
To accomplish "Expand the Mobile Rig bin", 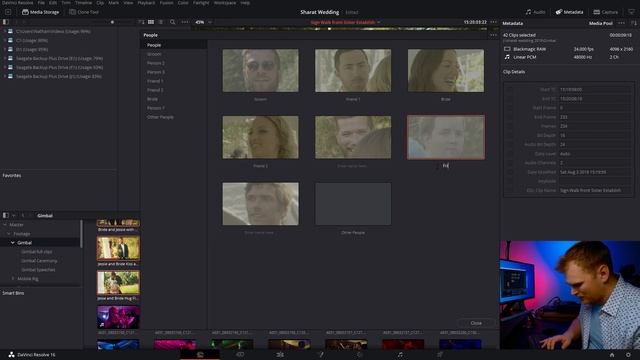I will (13, 278).
